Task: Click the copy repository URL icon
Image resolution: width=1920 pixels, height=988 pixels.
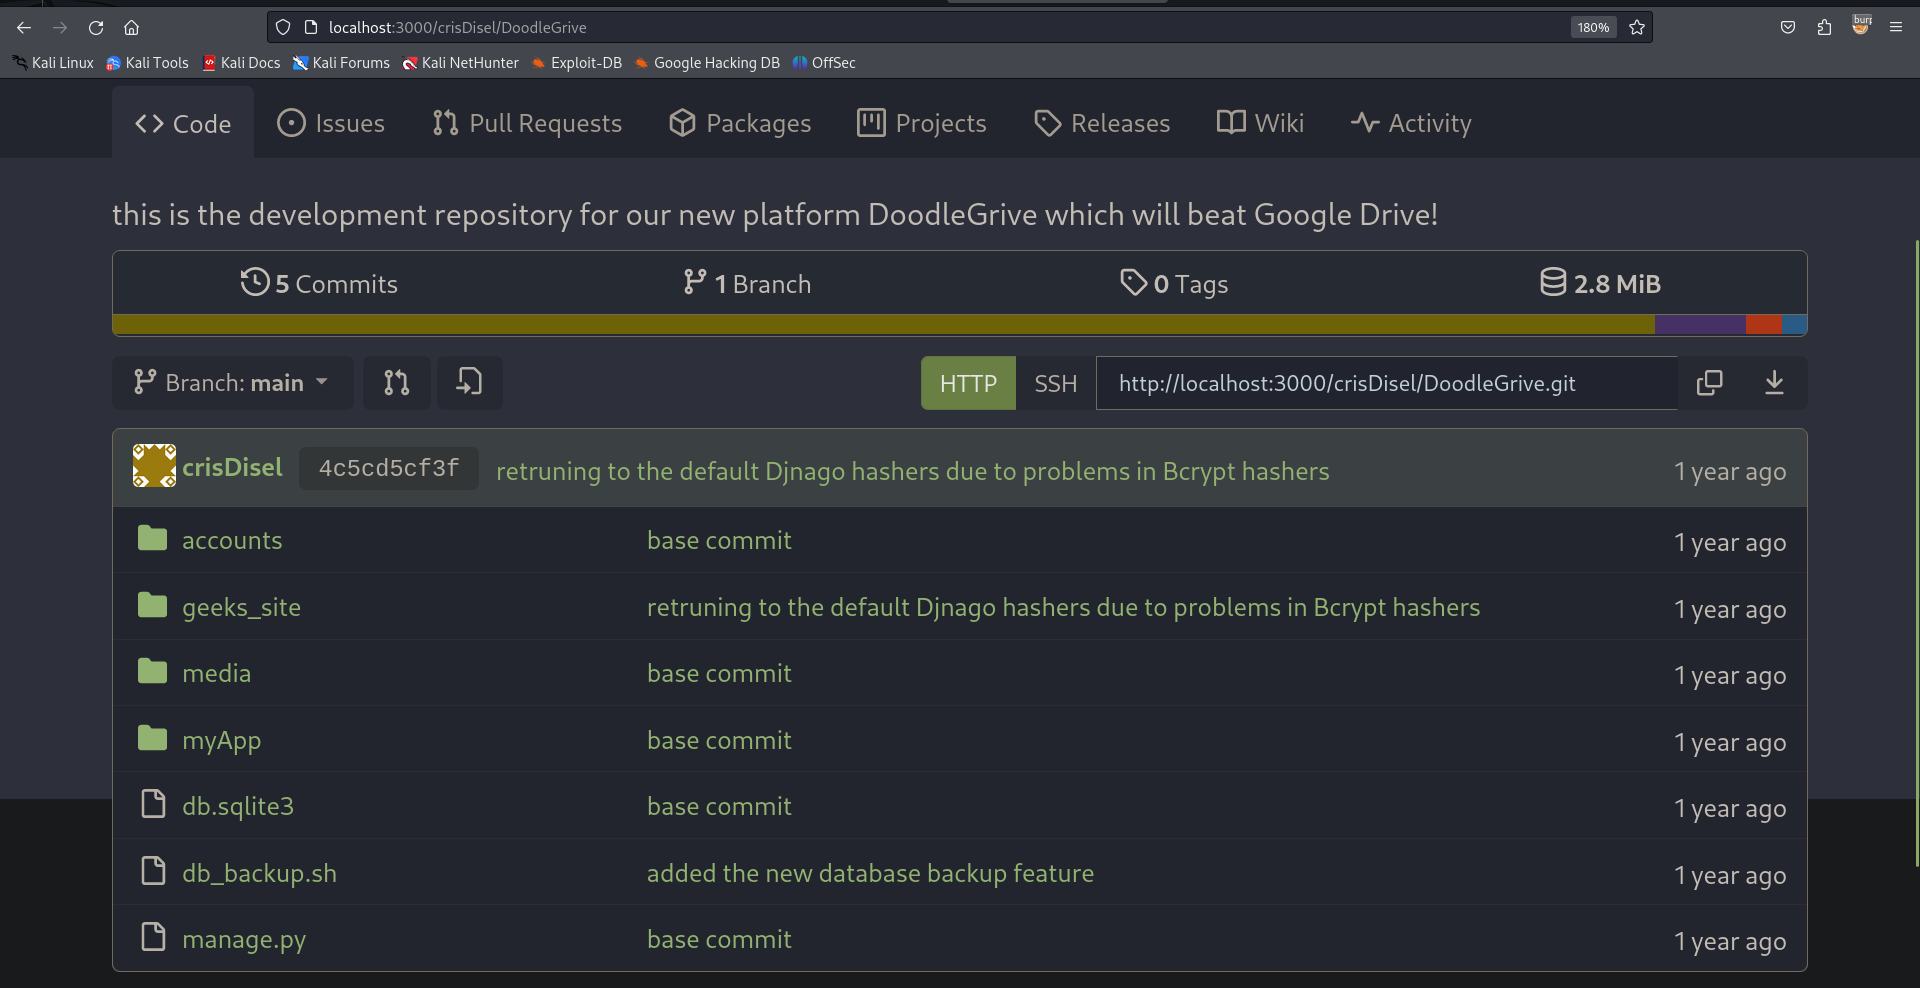Action: (x=1709, y=383)
